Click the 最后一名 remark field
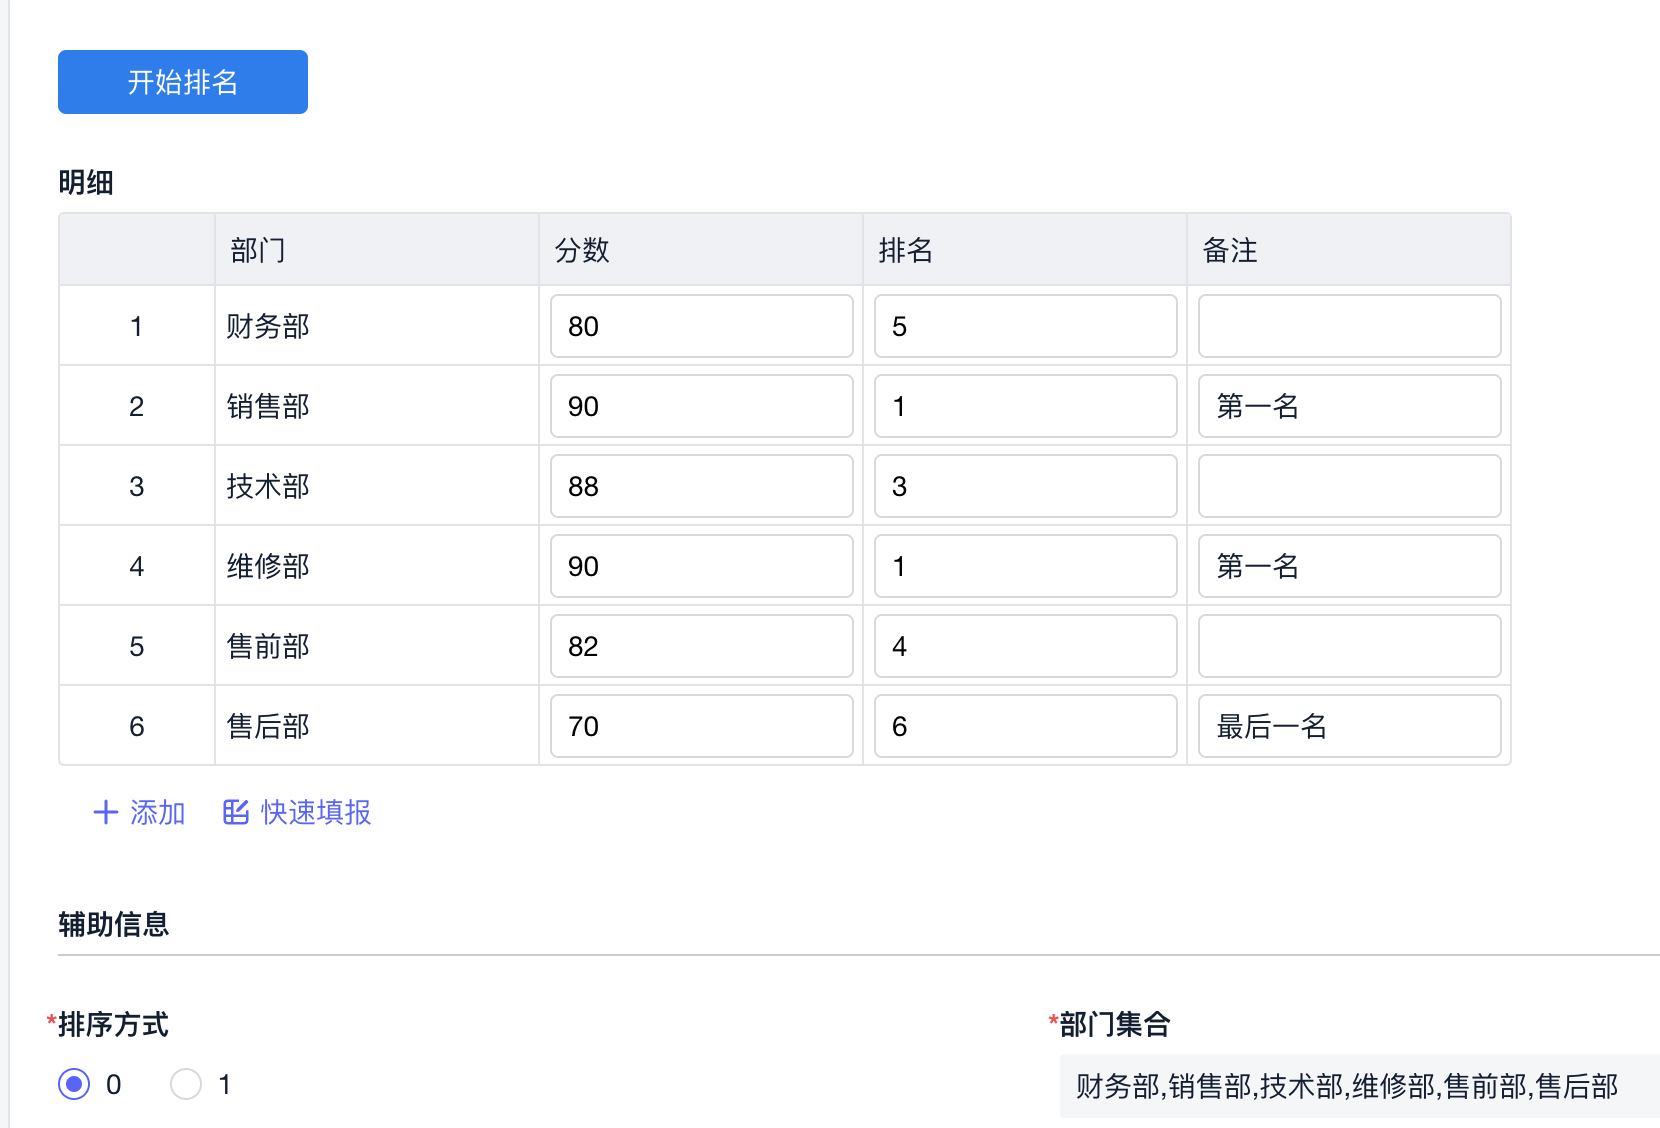 point(1349,726)
